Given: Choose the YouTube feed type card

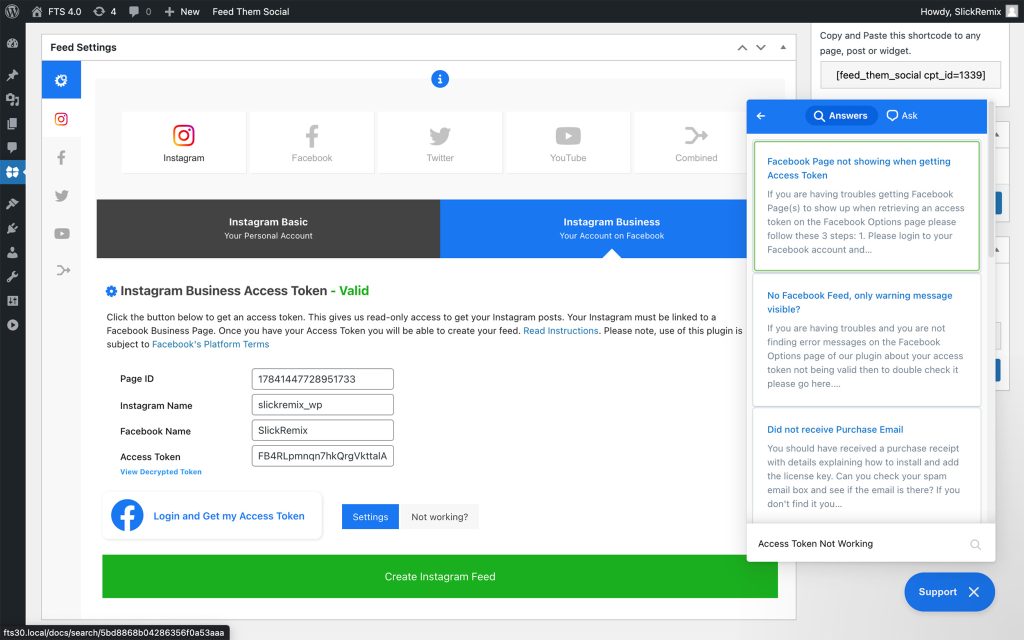Looking at the screenshot, I should 568,142.
